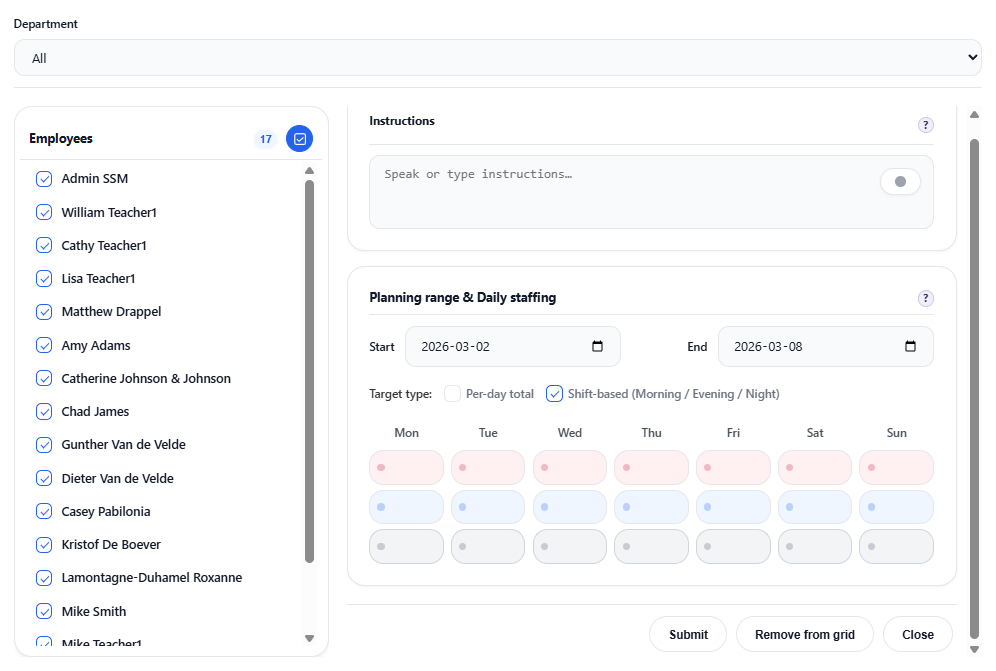Uncheck Lamontagne-Duhamel Roxanne
The width and height of the screenshot is (996, 671).
pos(44,577)
